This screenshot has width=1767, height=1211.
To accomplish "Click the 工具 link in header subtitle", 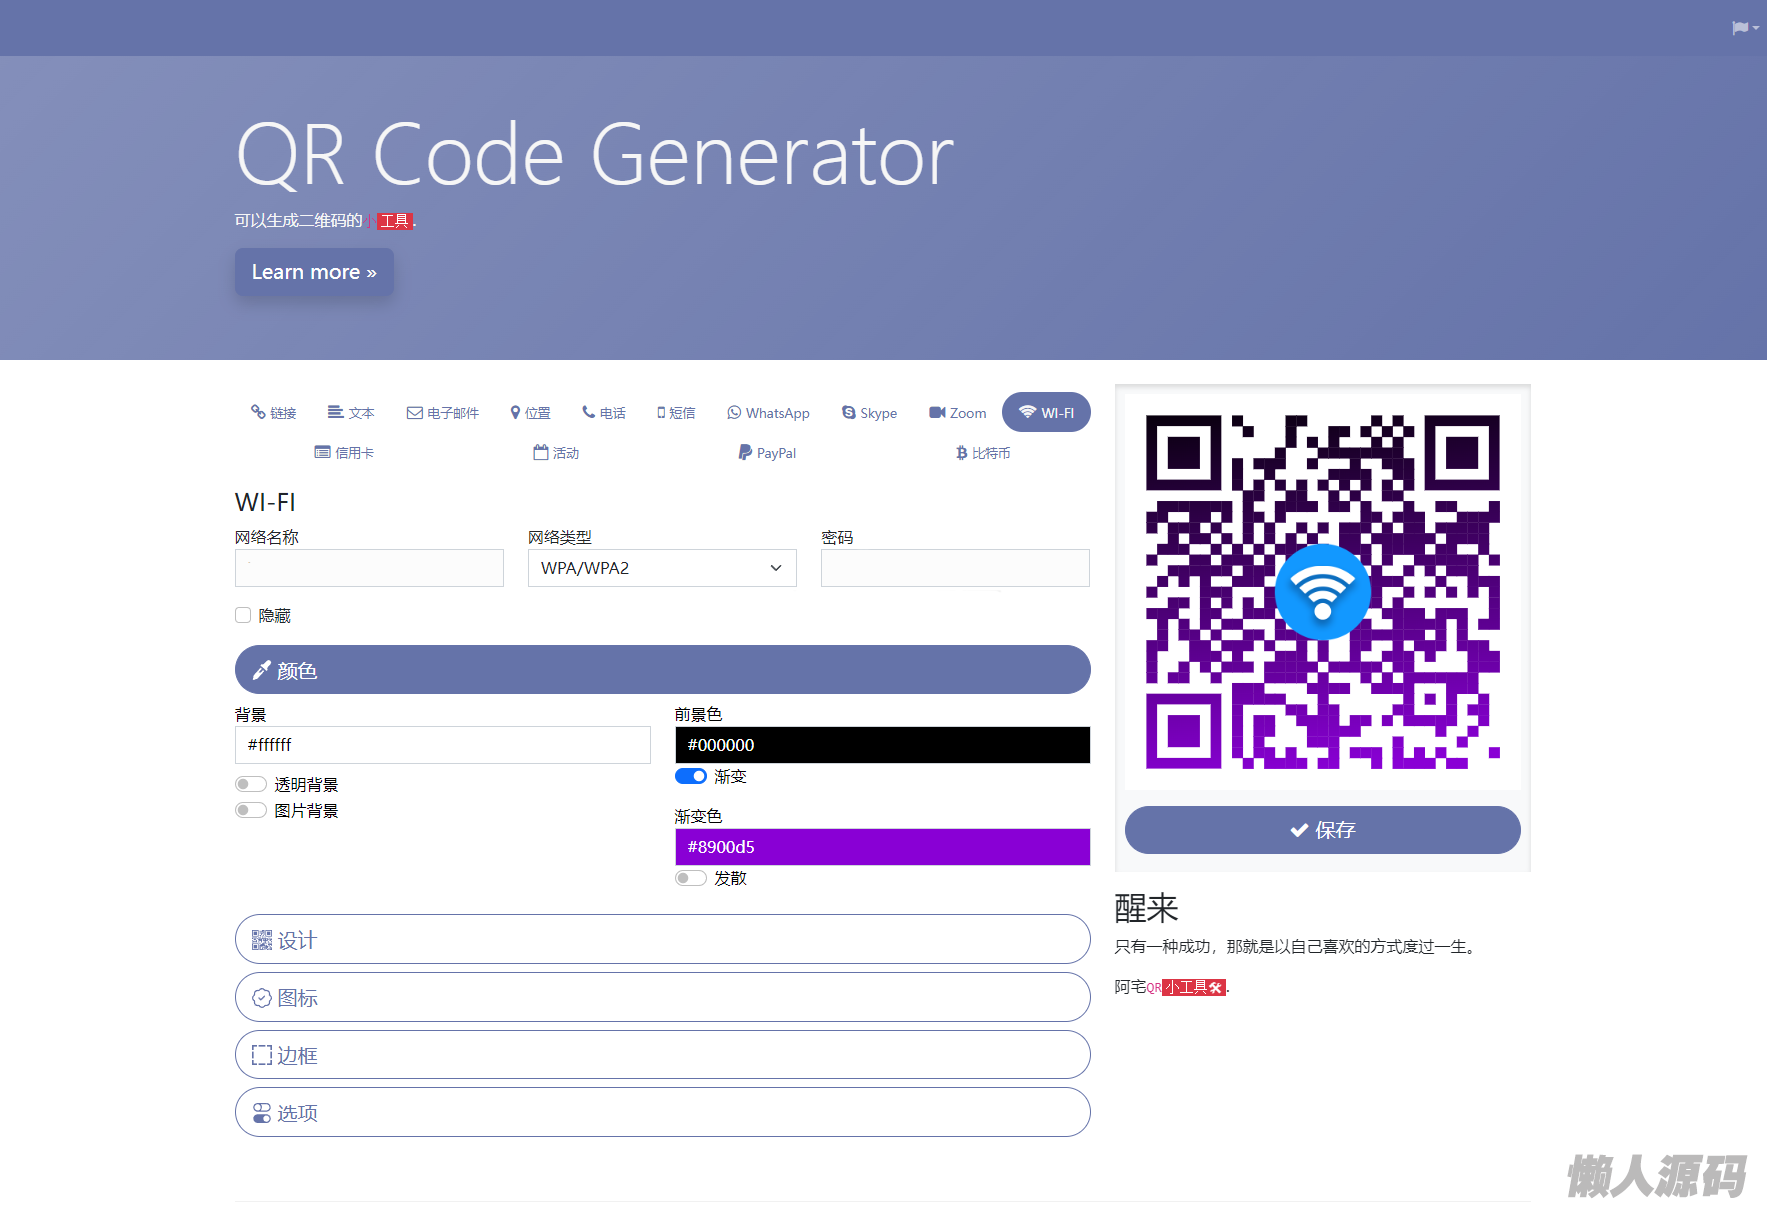I will click(396, 221).
